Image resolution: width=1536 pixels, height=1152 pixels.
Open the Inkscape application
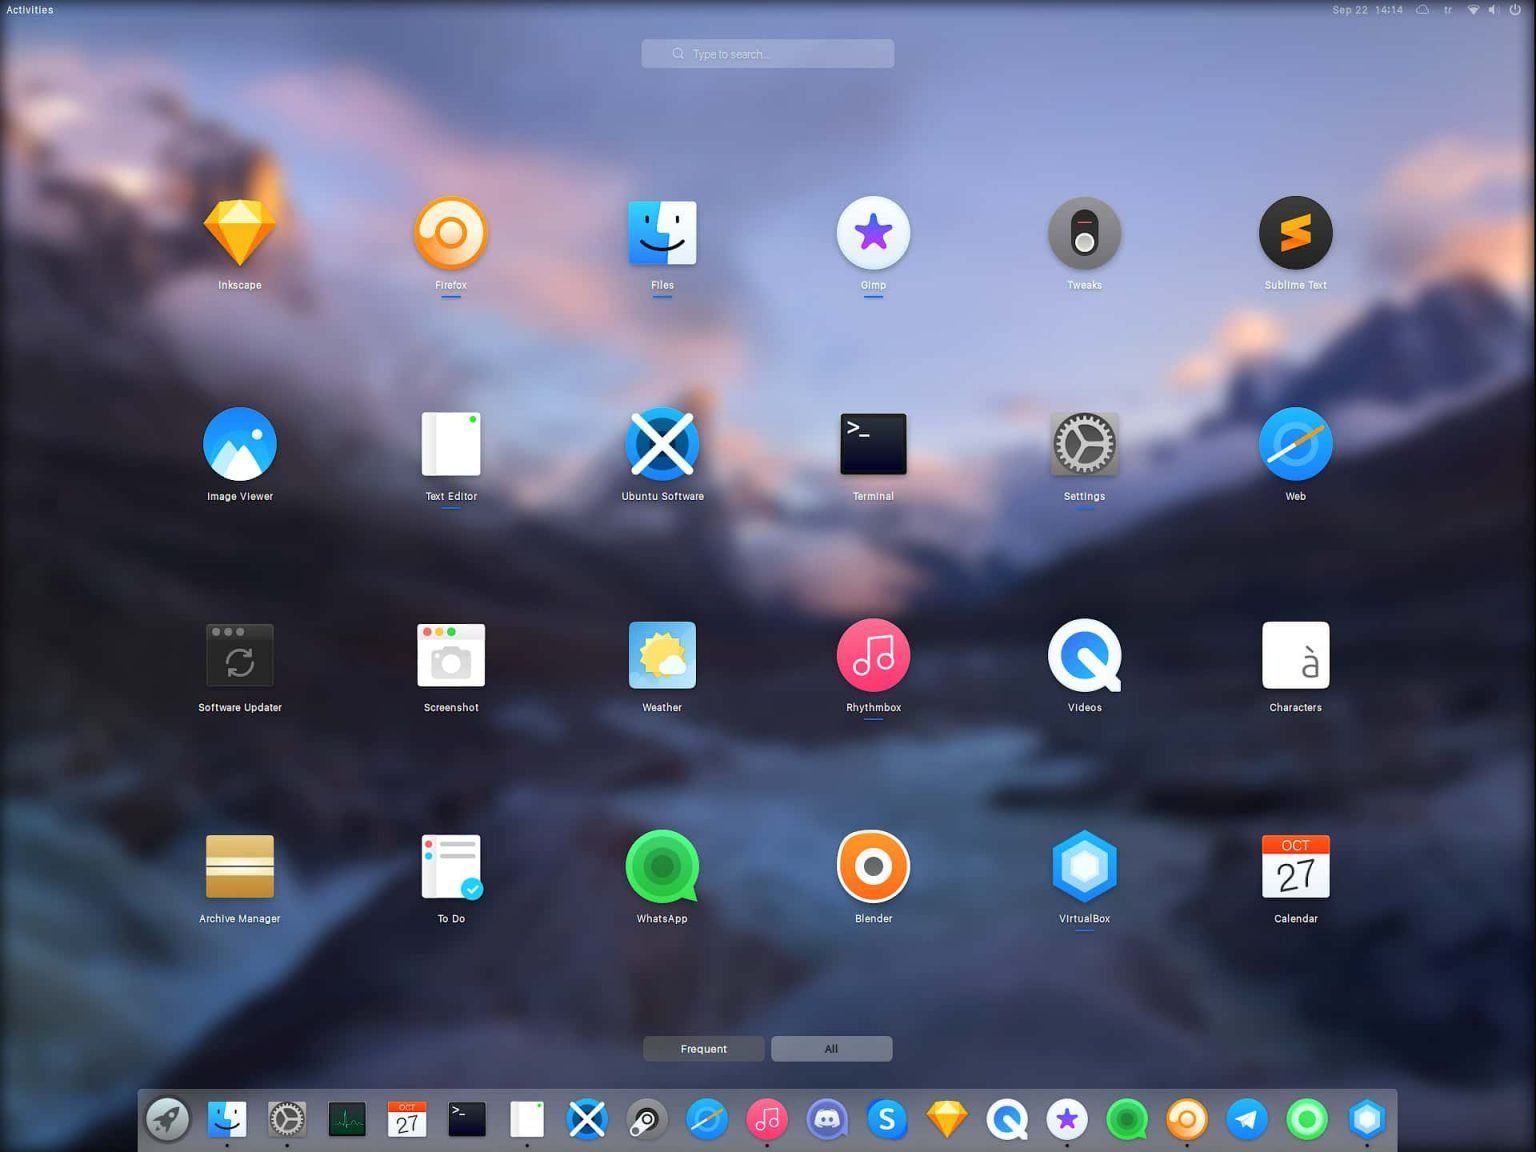(239, 234)
